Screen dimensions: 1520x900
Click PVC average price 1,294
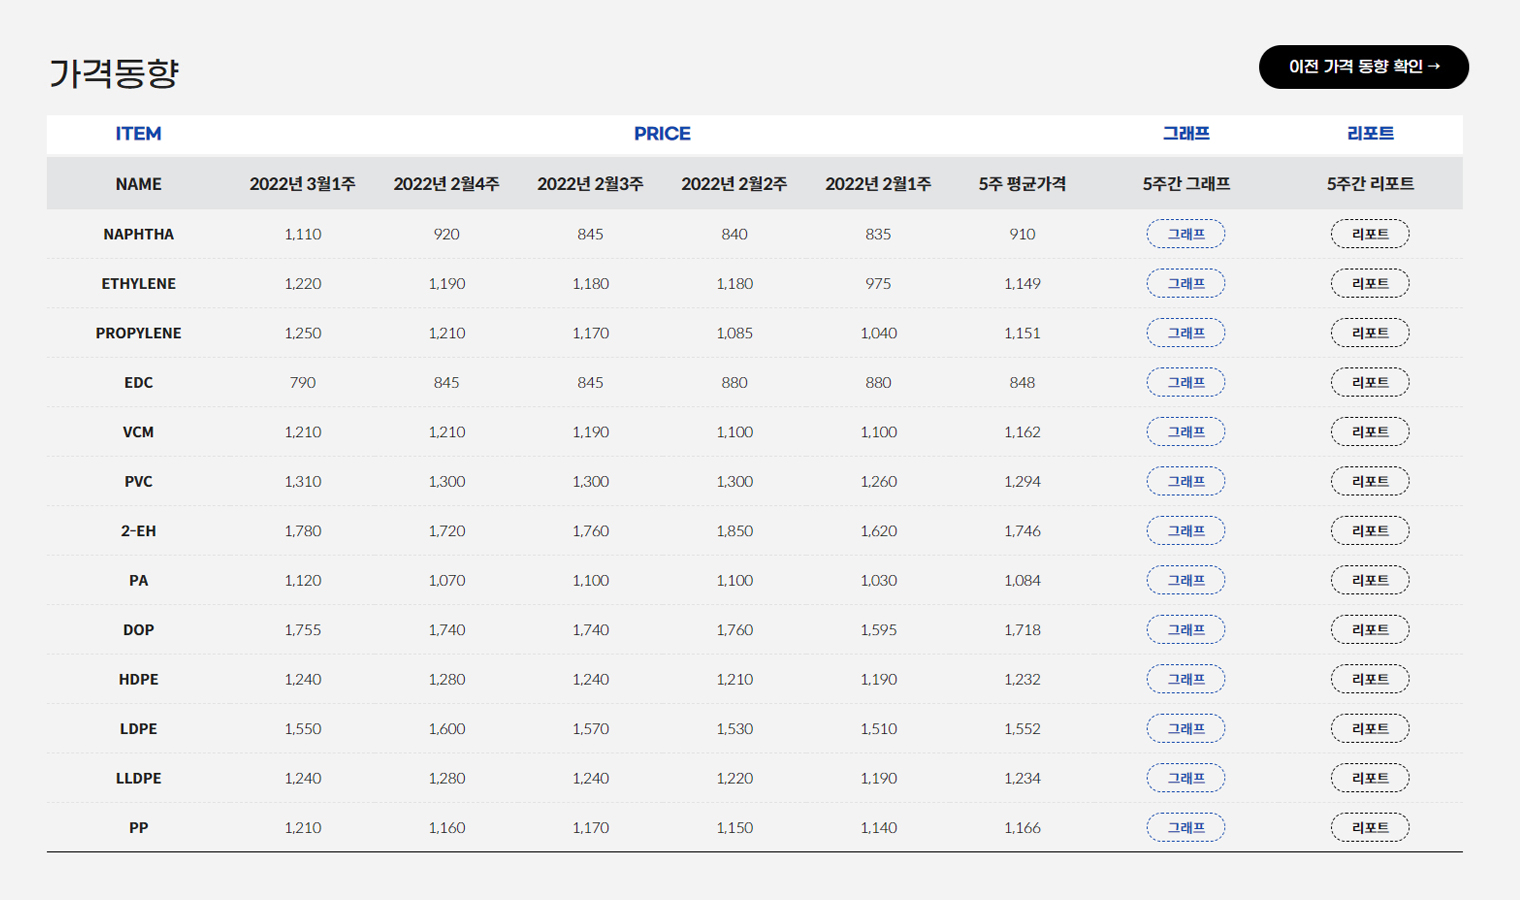1022,481
